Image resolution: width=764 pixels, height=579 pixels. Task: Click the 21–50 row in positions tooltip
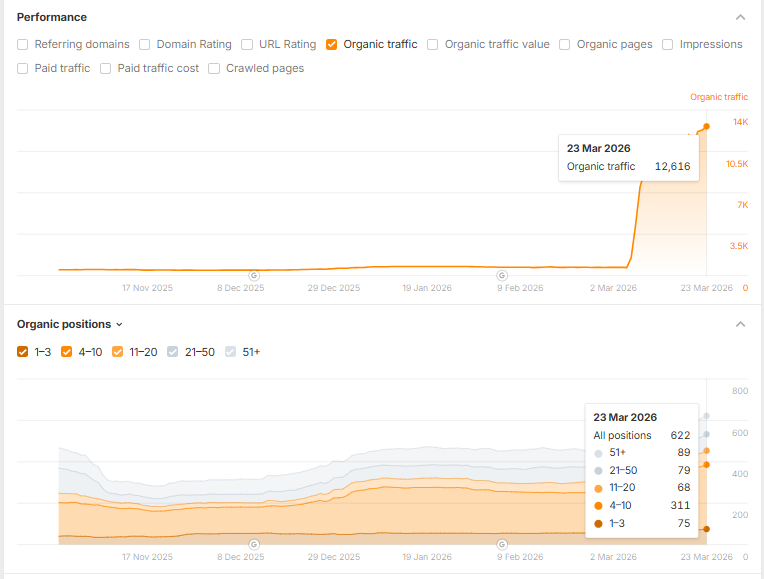tap(642, 470)
